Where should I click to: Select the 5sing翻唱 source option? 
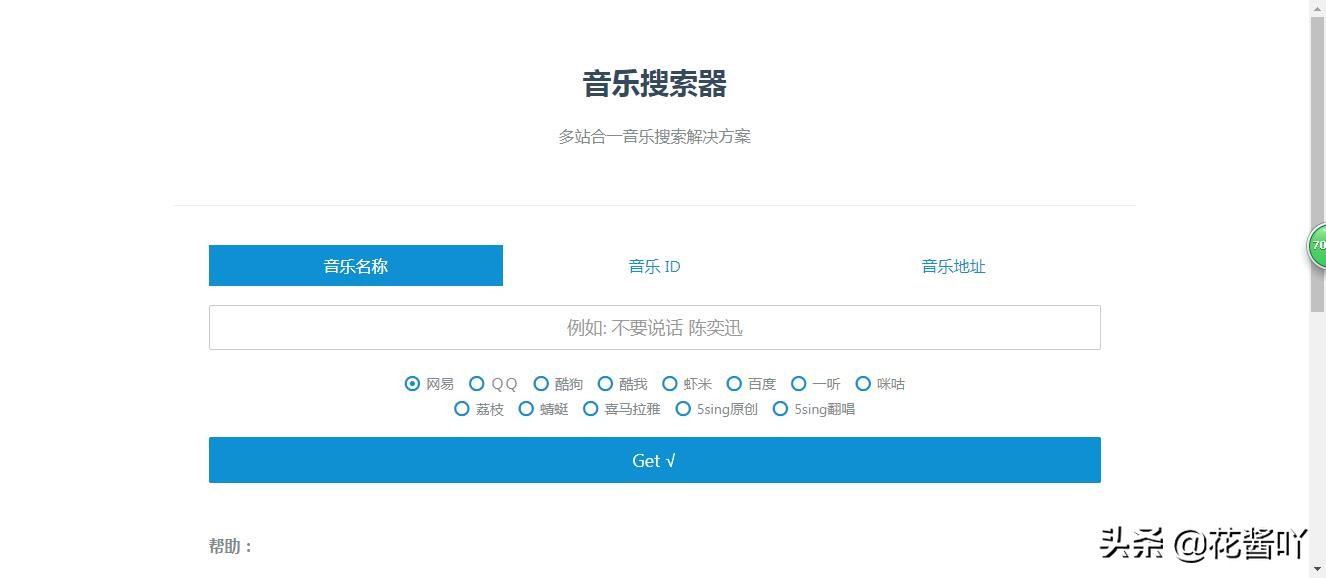(x=780, y=408)
